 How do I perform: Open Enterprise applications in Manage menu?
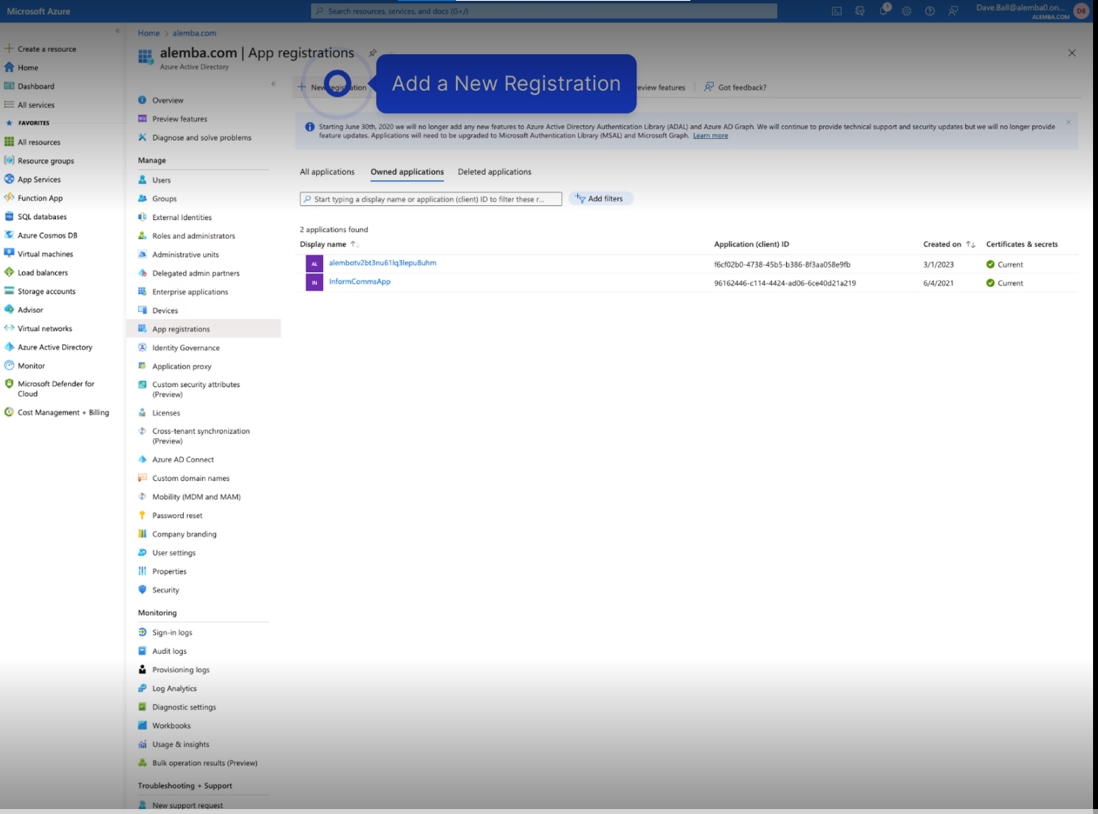[x=190, y=292]
